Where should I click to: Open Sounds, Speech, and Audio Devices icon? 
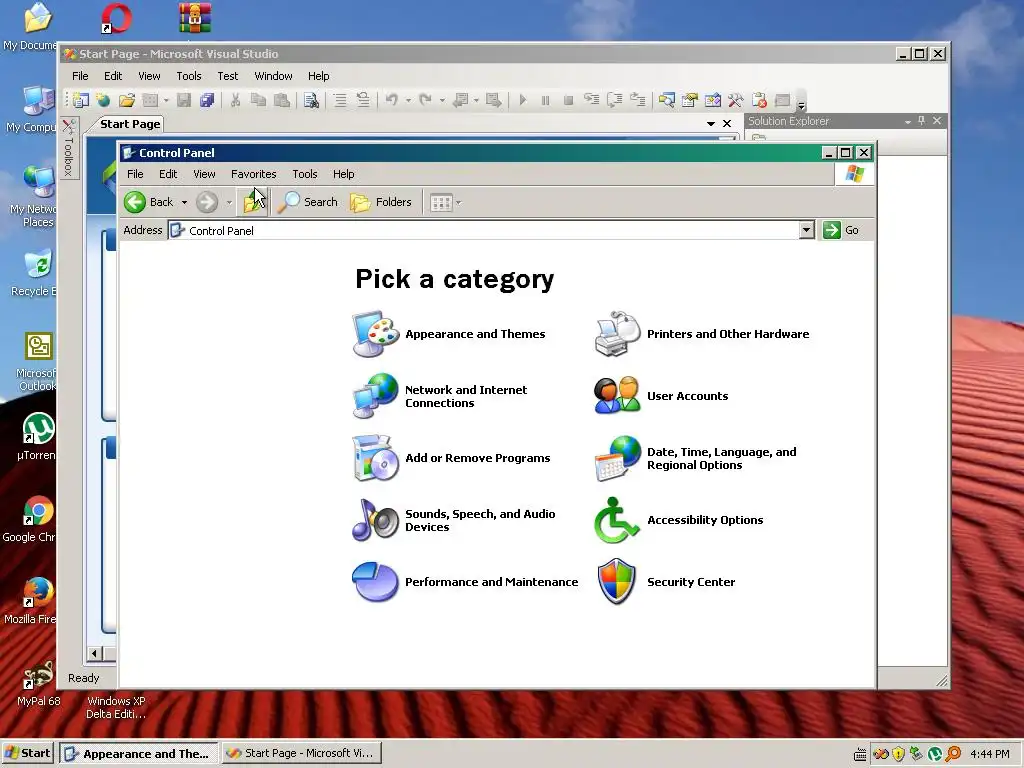375,520
